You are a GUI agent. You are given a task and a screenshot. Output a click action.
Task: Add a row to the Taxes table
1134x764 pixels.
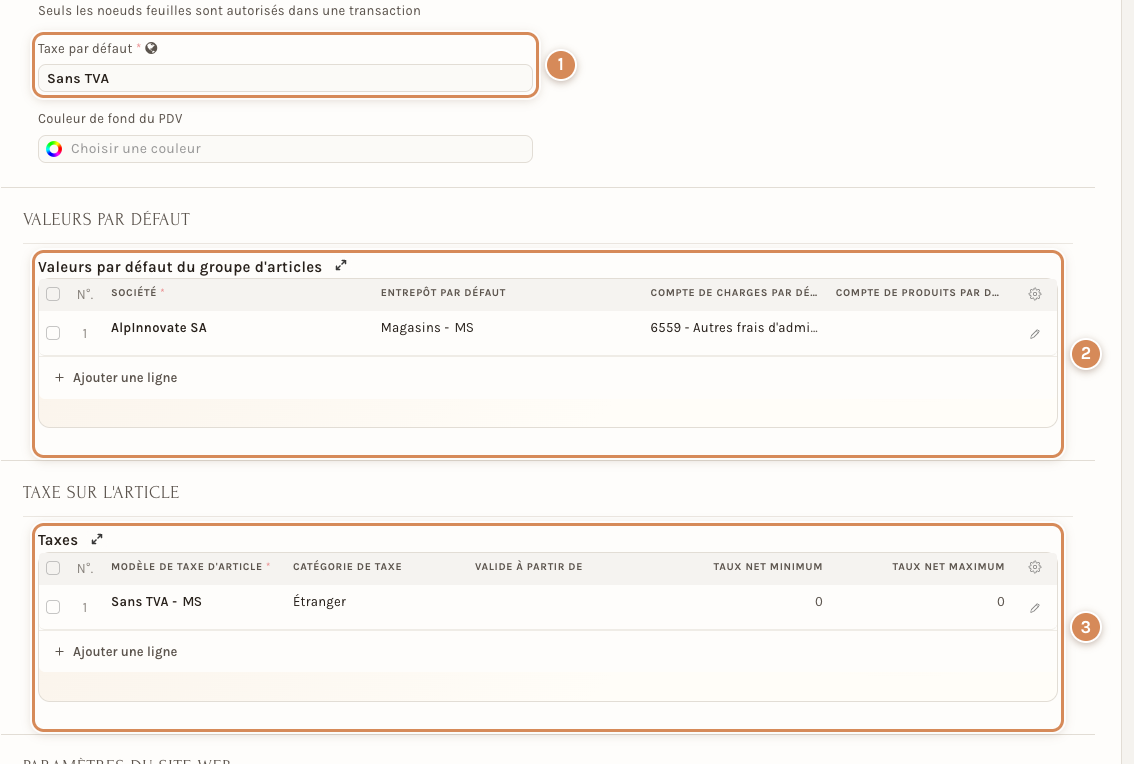pos(116,652)
